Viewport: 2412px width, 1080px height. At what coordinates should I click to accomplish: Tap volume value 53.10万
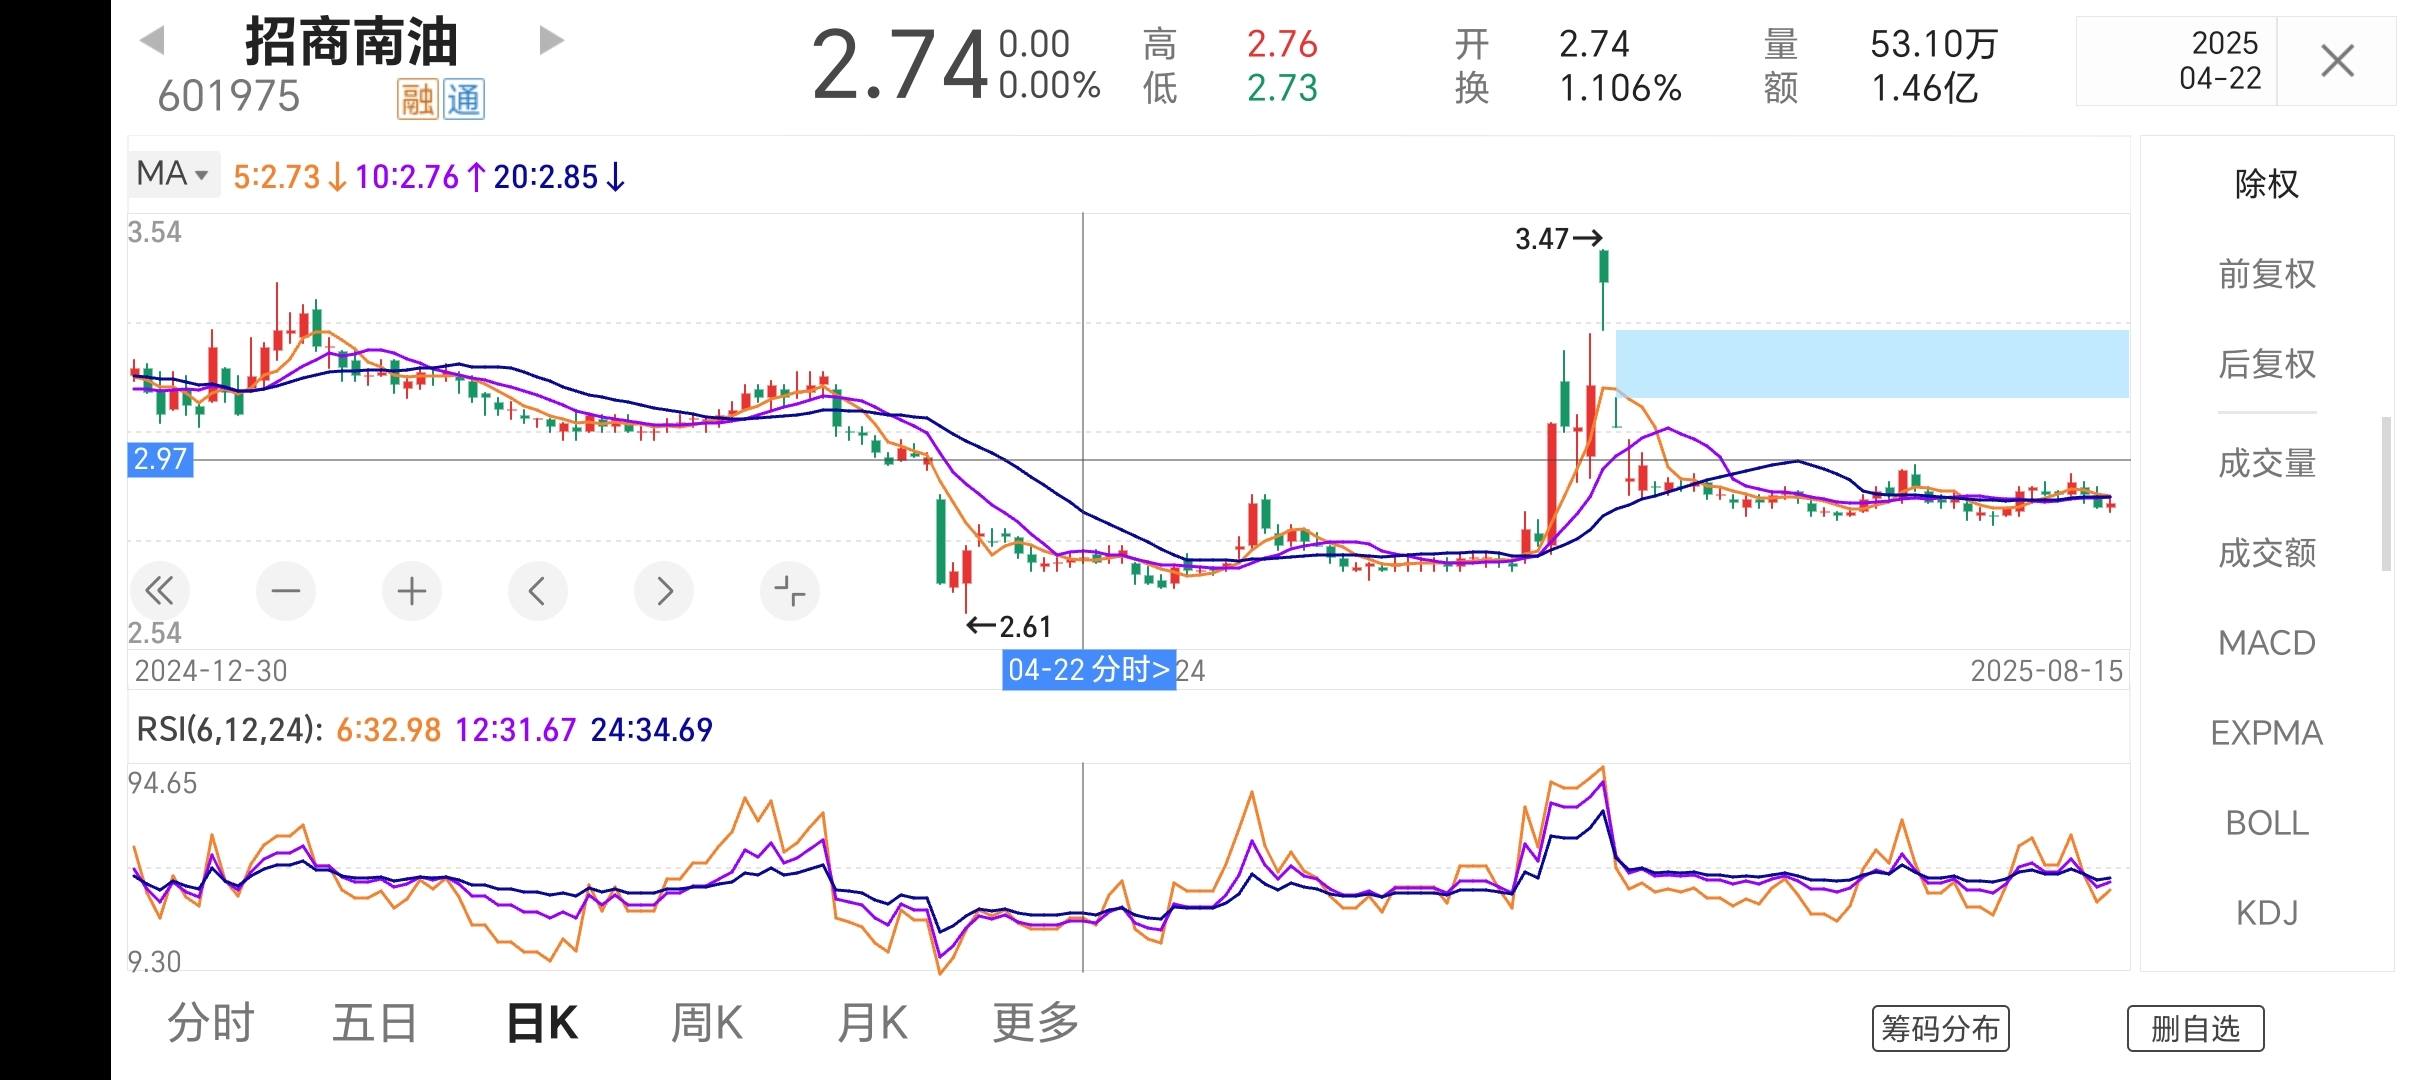[1934, 44]
